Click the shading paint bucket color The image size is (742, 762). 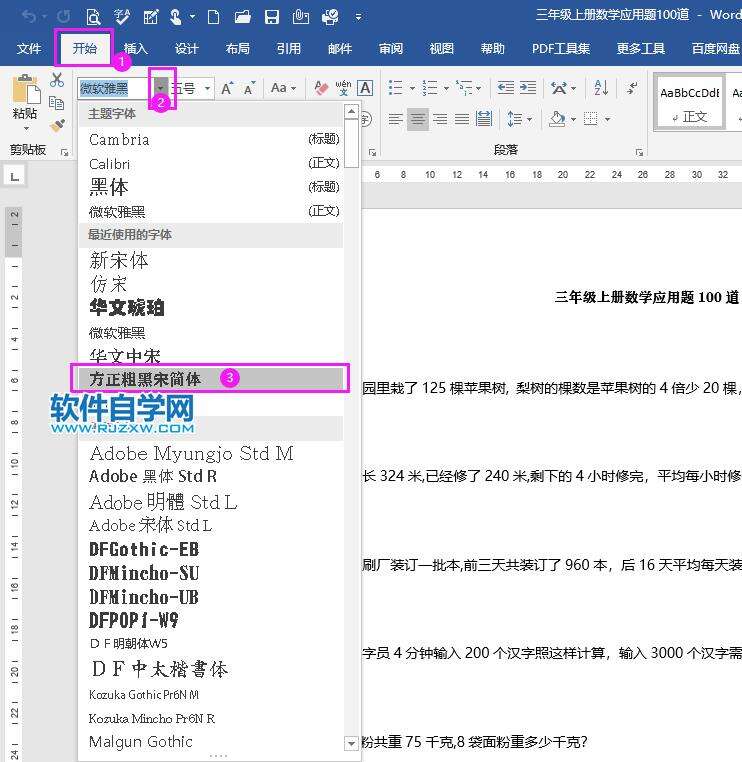(557, 119)
